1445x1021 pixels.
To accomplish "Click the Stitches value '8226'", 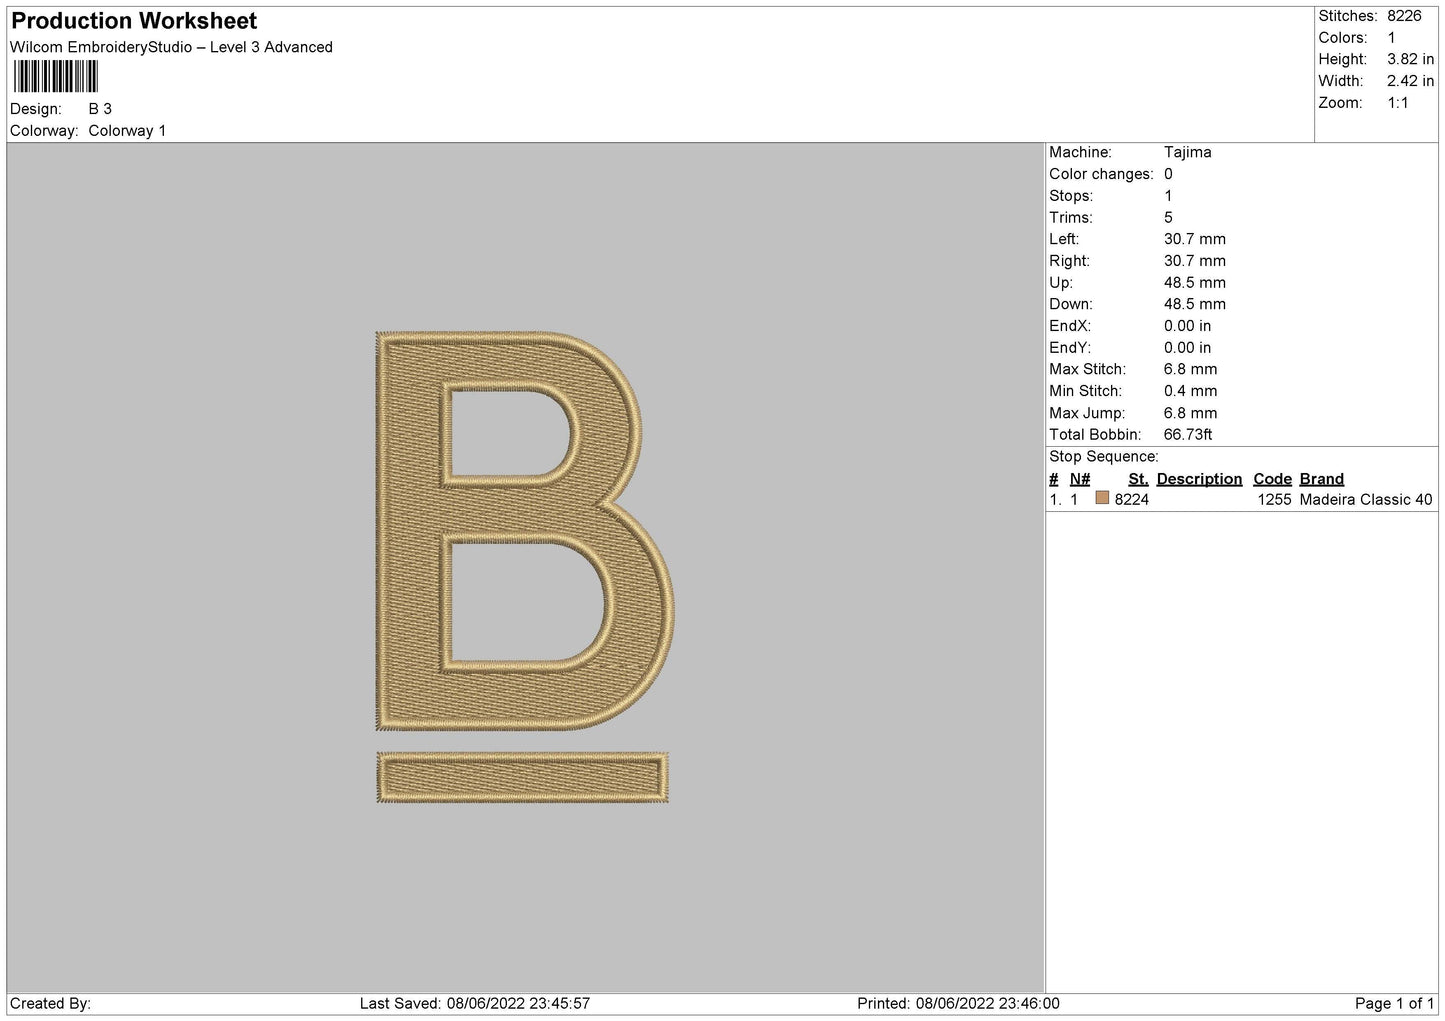I will pyautogui.click(x=1404, y=16).
